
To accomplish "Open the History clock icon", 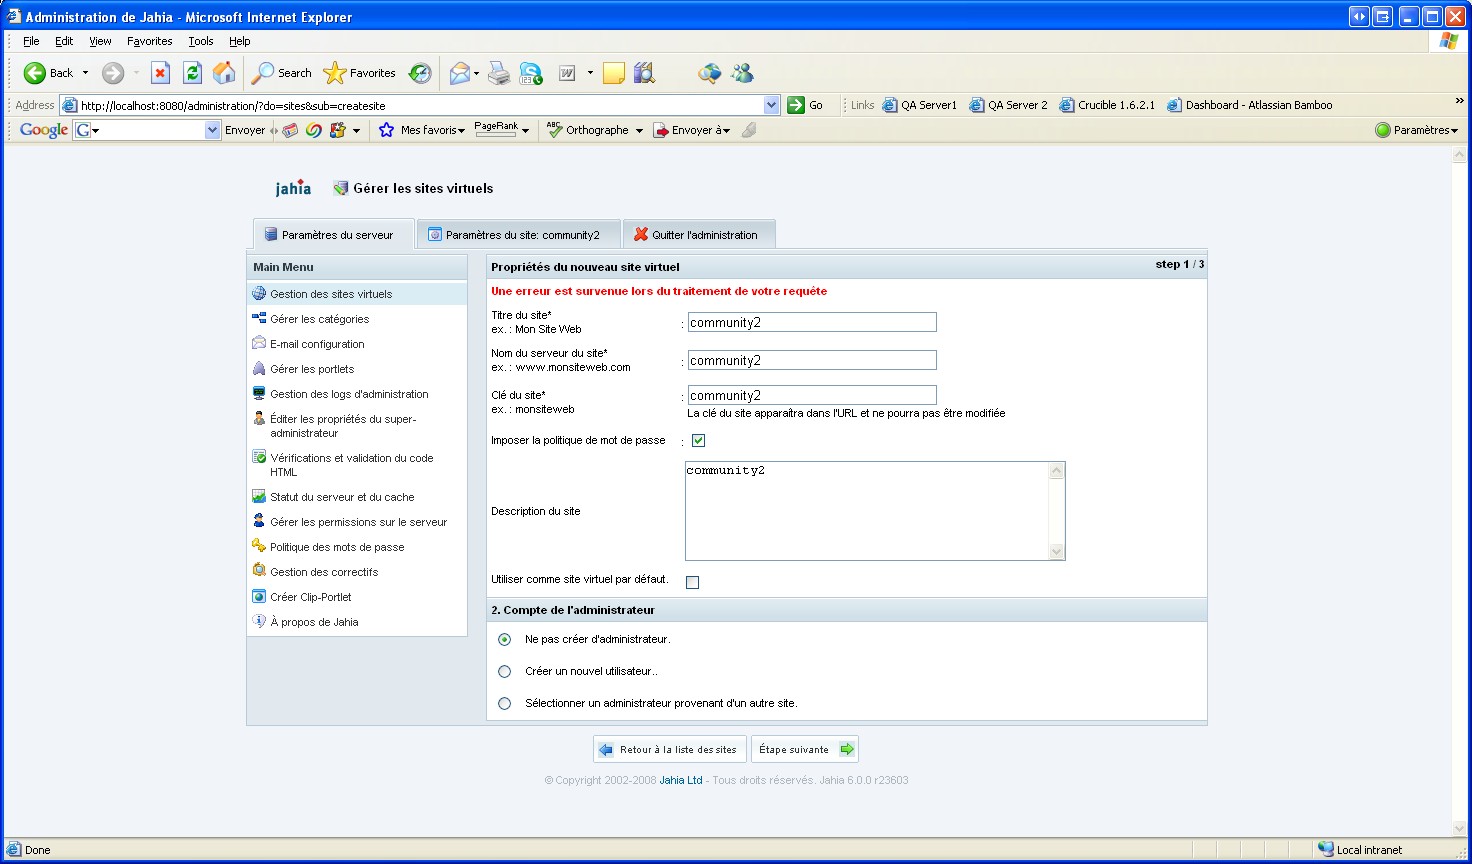I will [x=421, y=73].
